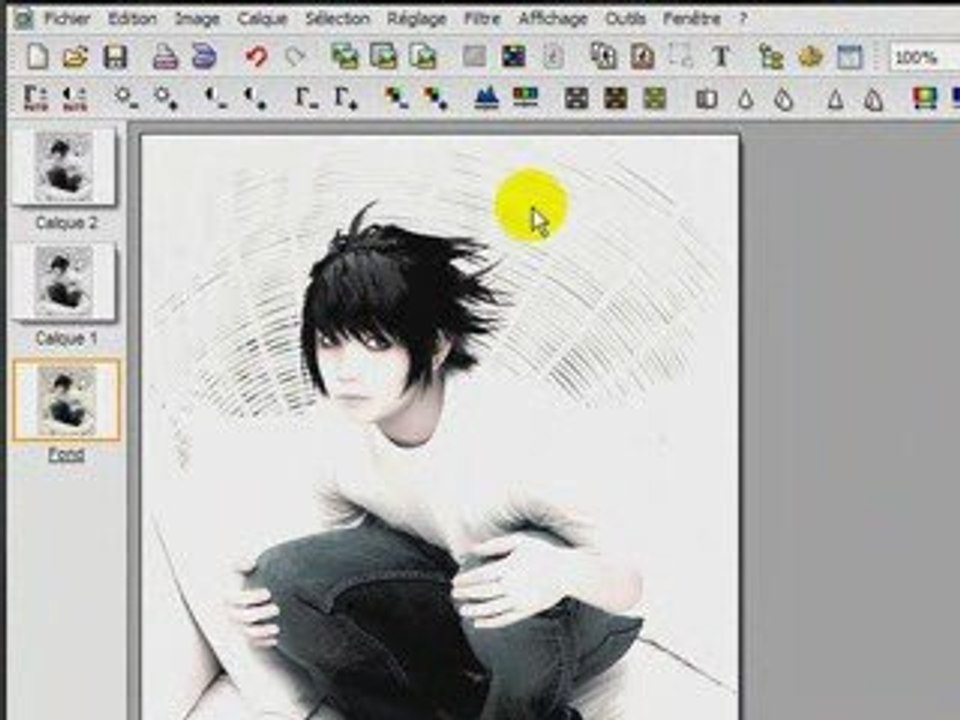Increase gamma correction
The width and height of the screenshot is (960, 720).
tap(345, 98)
